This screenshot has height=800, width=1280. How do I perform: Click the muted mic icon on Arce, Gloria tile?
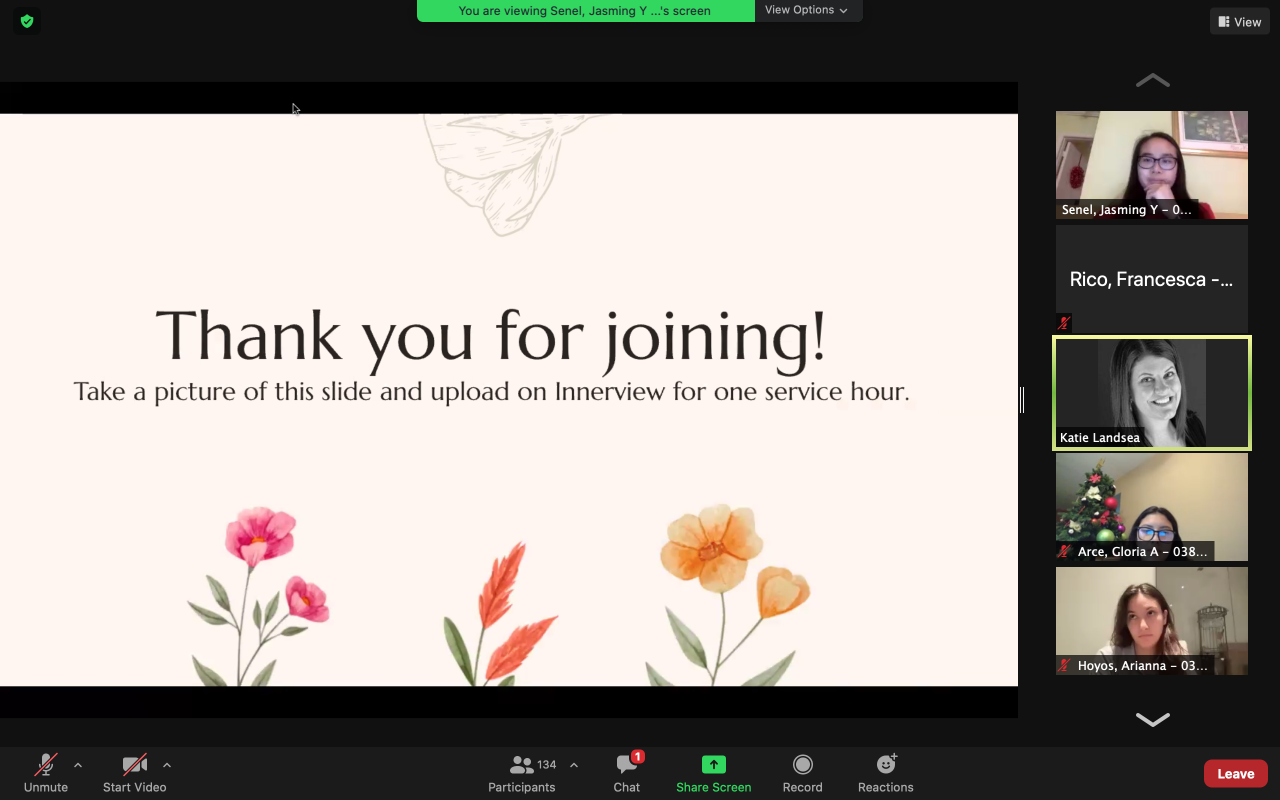(1065, 552)
